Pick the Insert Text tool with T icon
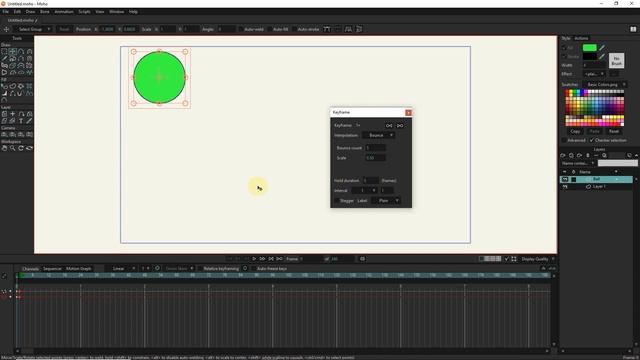 click(21, 121)
